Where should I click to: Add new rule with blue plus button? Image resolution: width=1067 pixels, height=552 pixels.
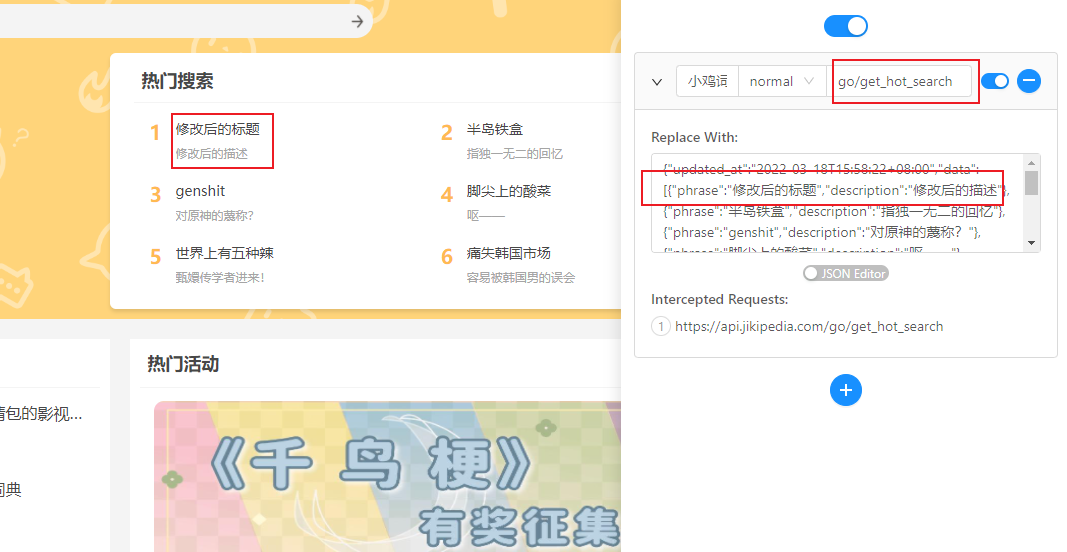pos(846,390)
